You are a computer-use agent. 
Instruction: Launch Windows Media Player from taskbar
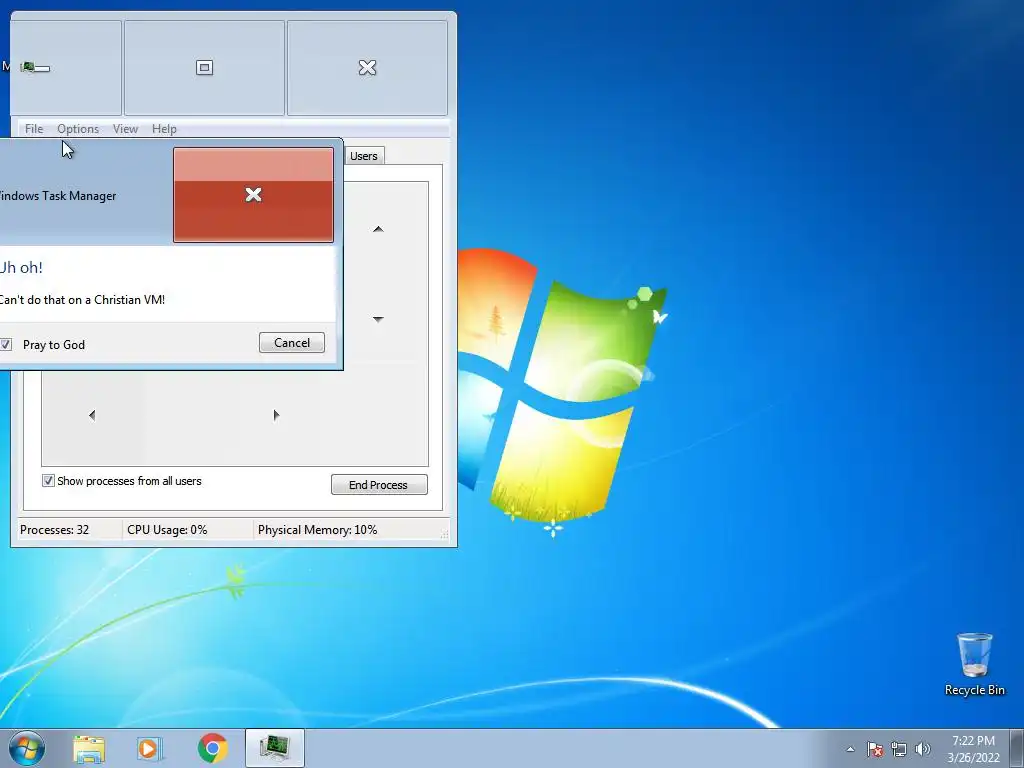point(149,748)
